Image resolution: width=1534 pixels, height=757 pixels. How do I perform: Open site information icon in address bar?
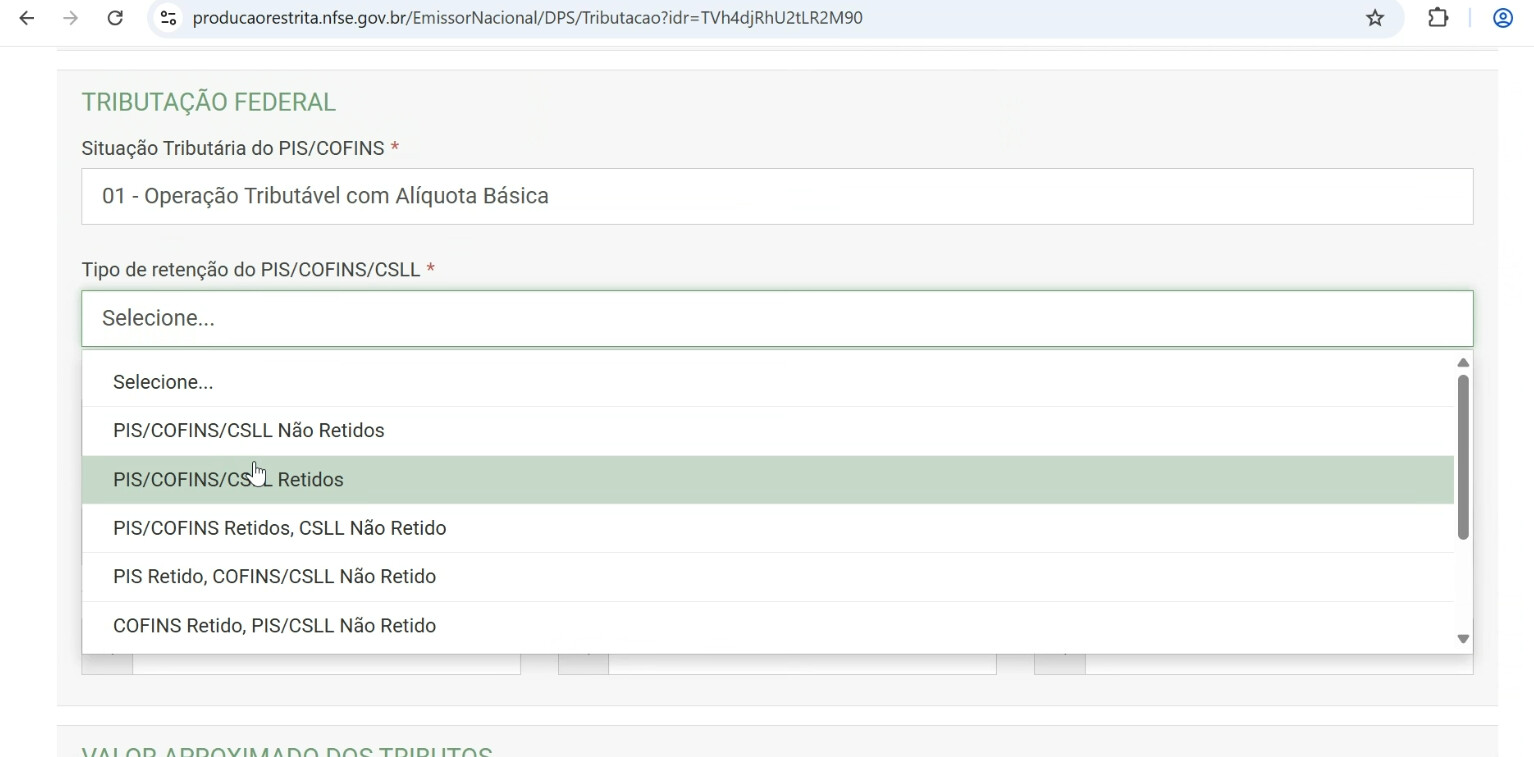point(168,18)
